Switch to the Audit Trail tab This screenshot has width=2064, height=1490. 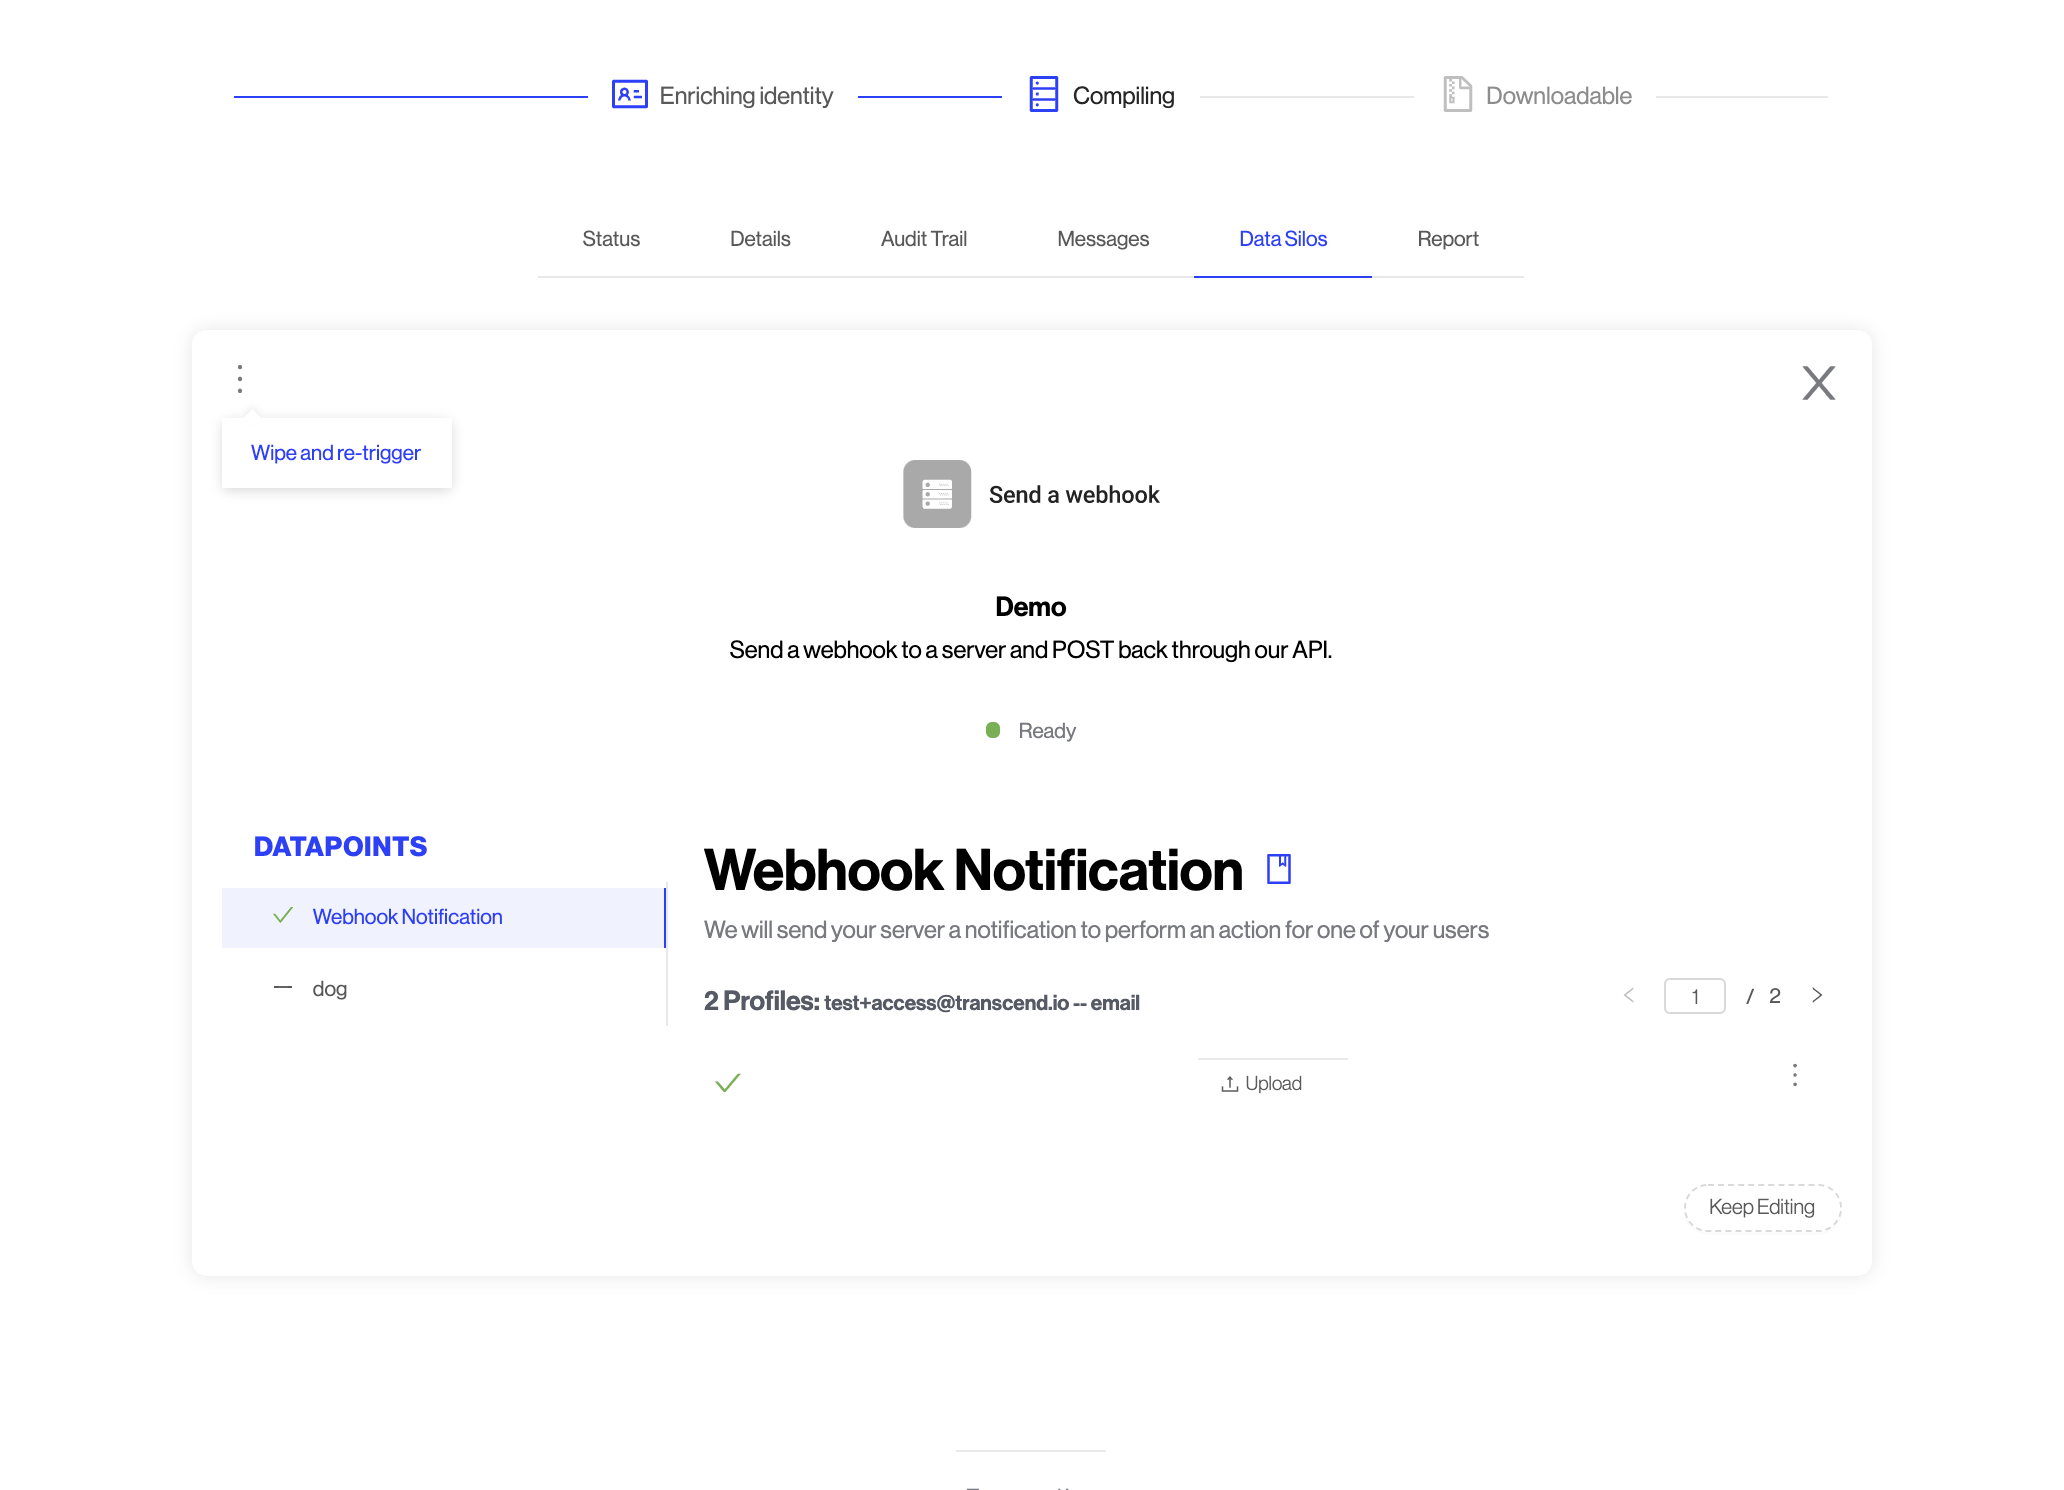pyautogui.click(x=924, y=239)
